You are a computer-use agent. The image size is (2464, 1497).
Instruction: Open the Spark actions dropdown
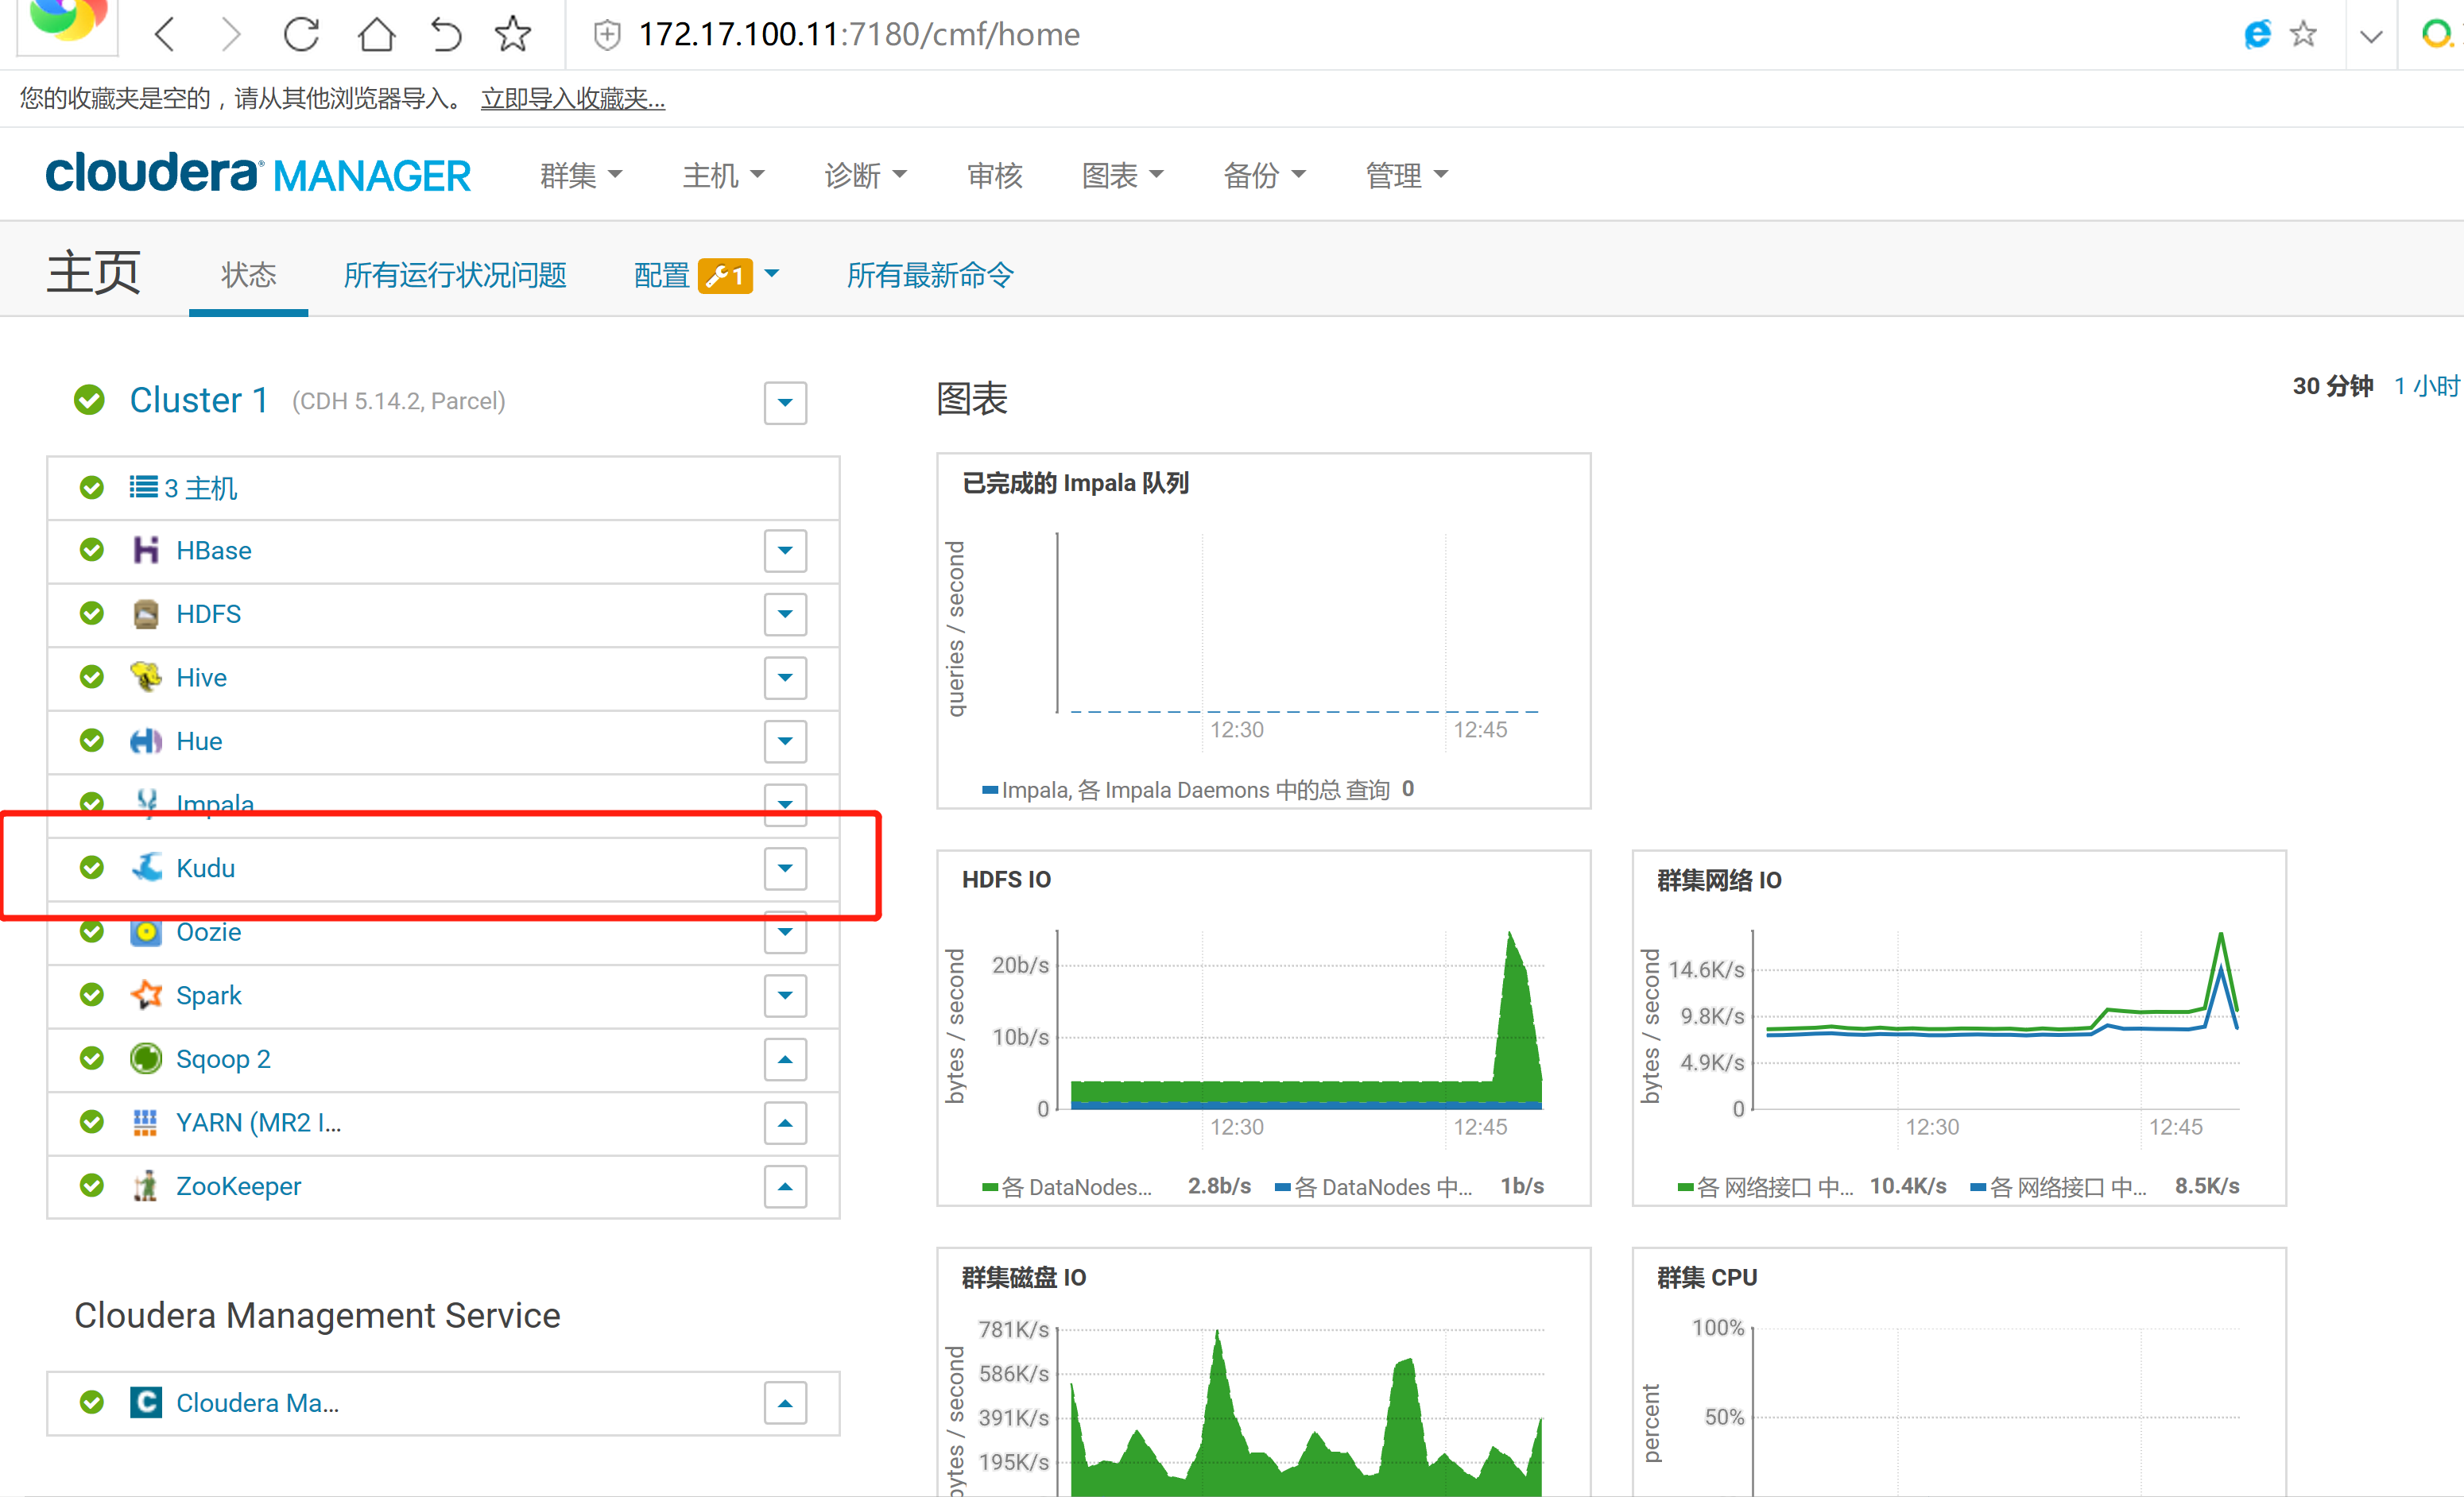pyautogui.click(x=785, y=995)
